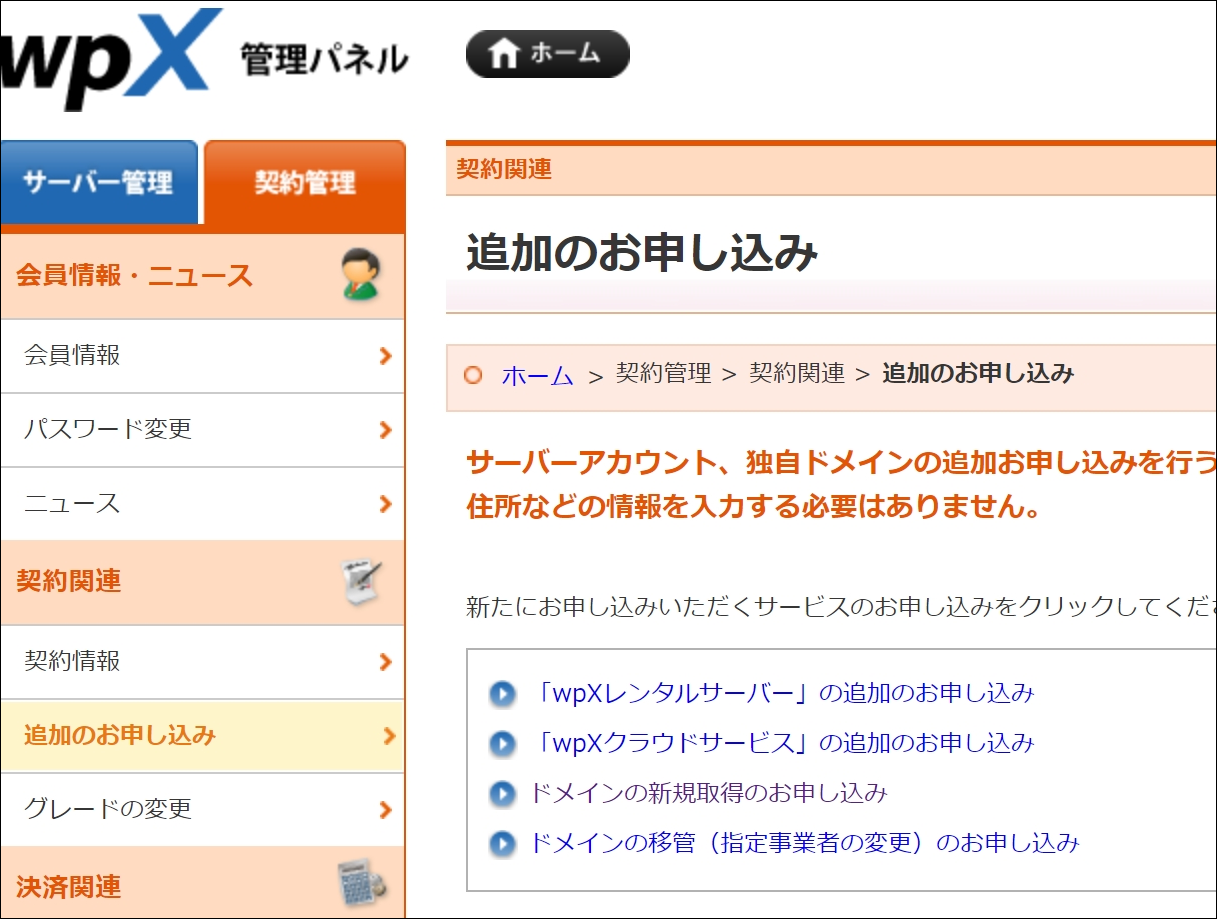Click the orange サーバーアカウント notice text

coord(841,485)
